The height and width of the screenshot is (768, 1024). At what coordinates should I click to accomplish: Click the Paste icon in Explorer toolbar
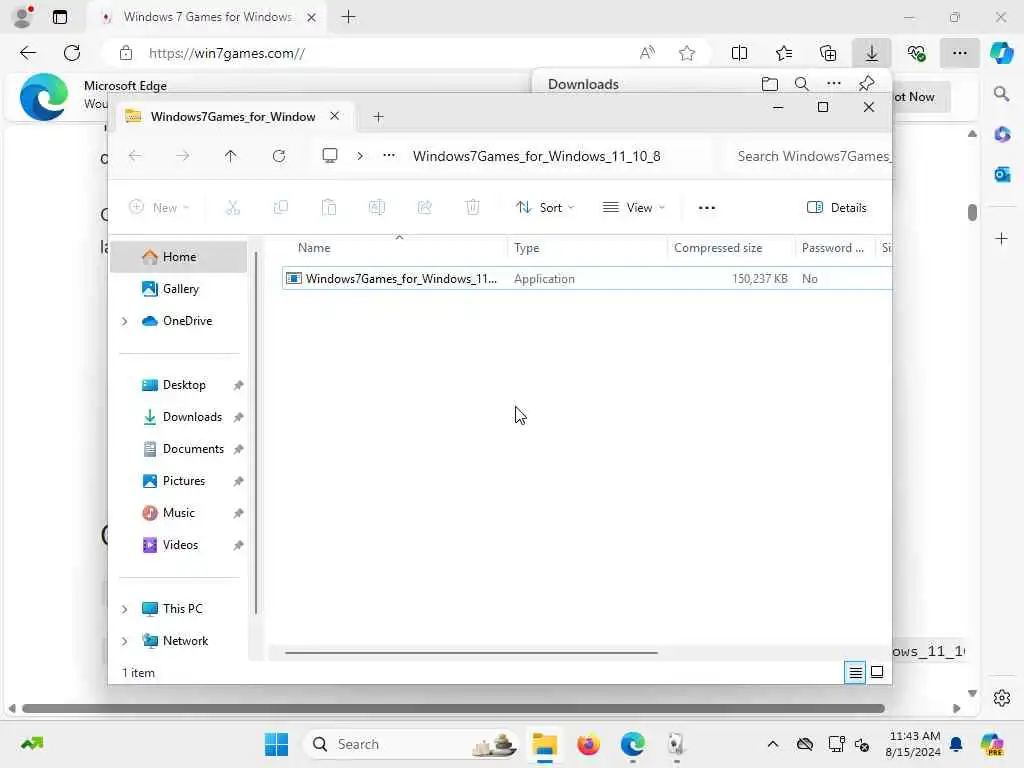coord(328,208)
